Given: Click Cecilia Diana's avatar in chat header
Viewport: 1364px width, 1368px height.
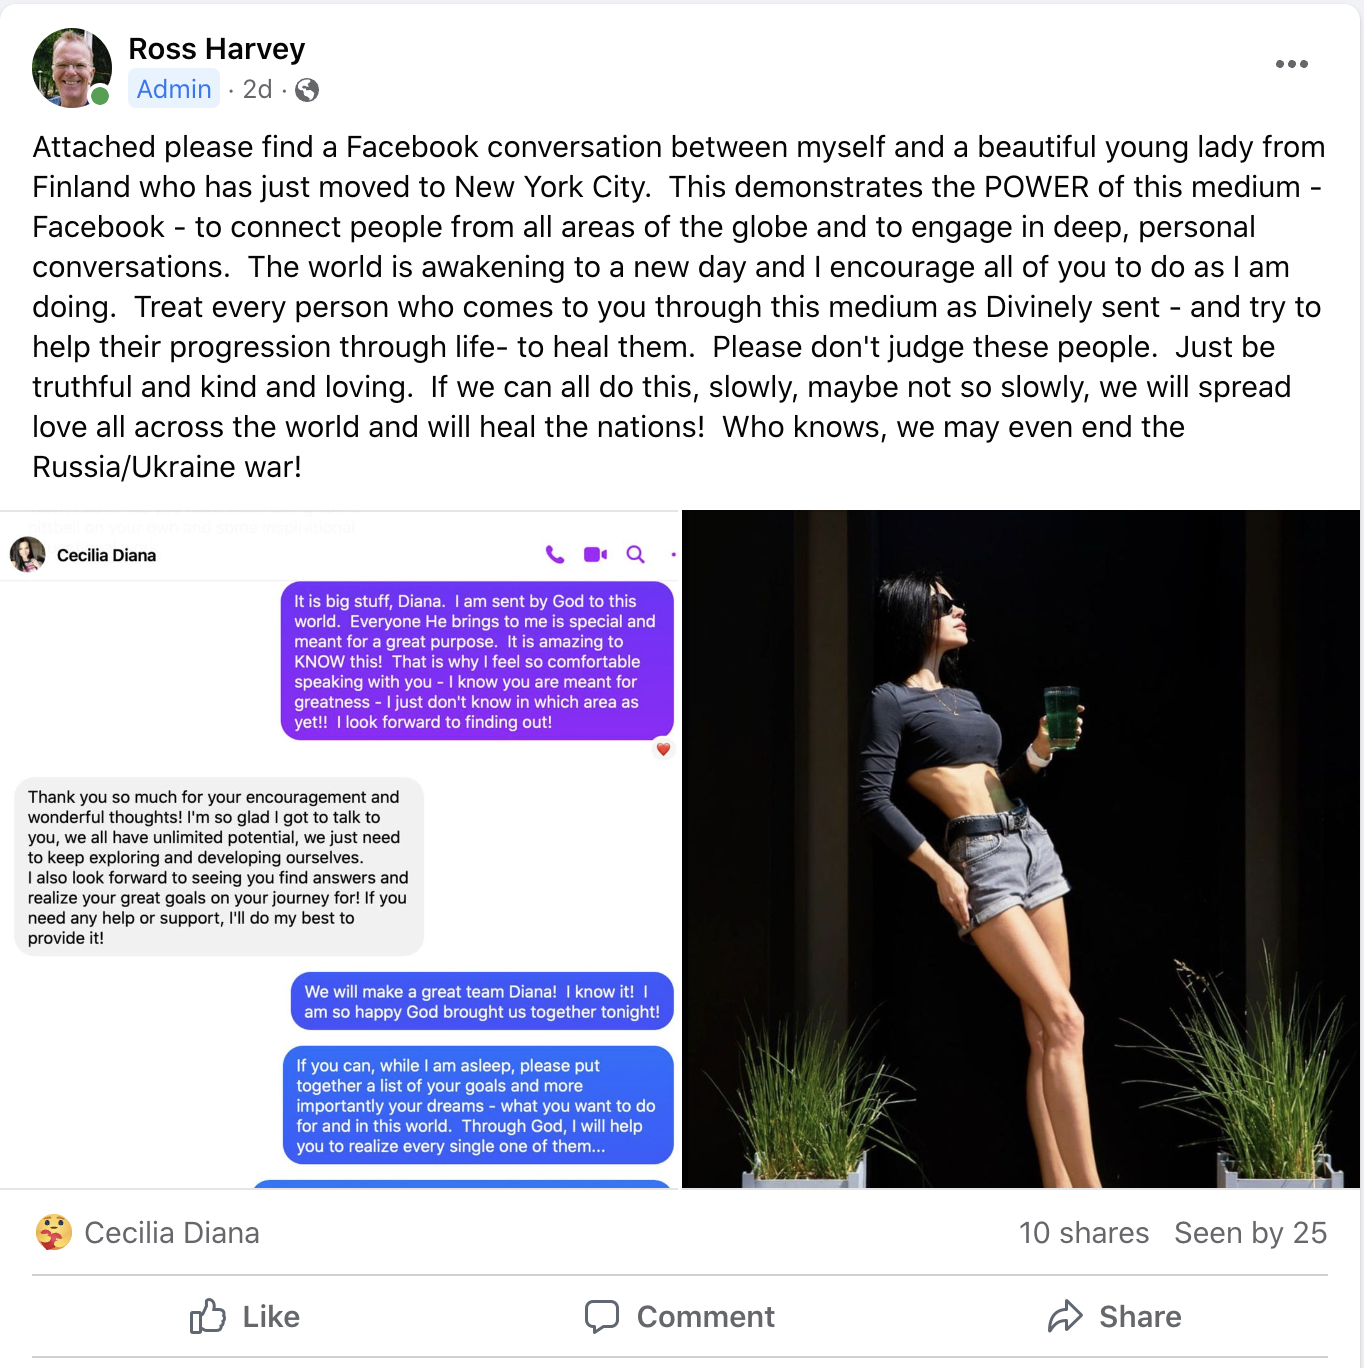Looking at the screenshot, I should point(28,554).
